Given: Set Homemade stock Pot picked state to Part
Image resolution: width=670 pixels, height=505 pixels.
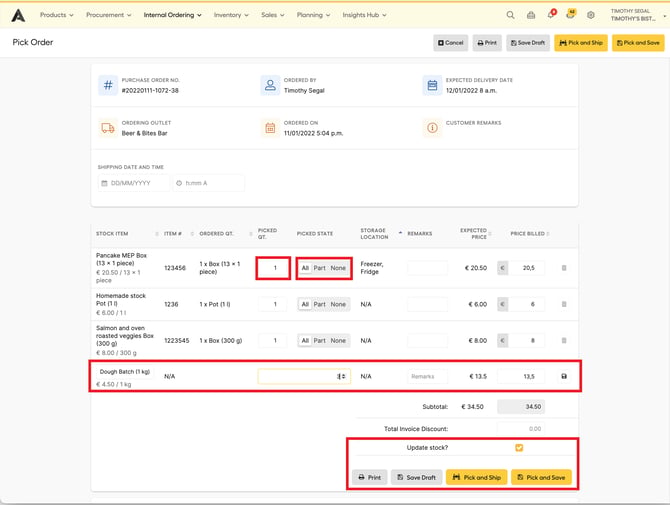Looking at the screenshot, I should [320, 304].
